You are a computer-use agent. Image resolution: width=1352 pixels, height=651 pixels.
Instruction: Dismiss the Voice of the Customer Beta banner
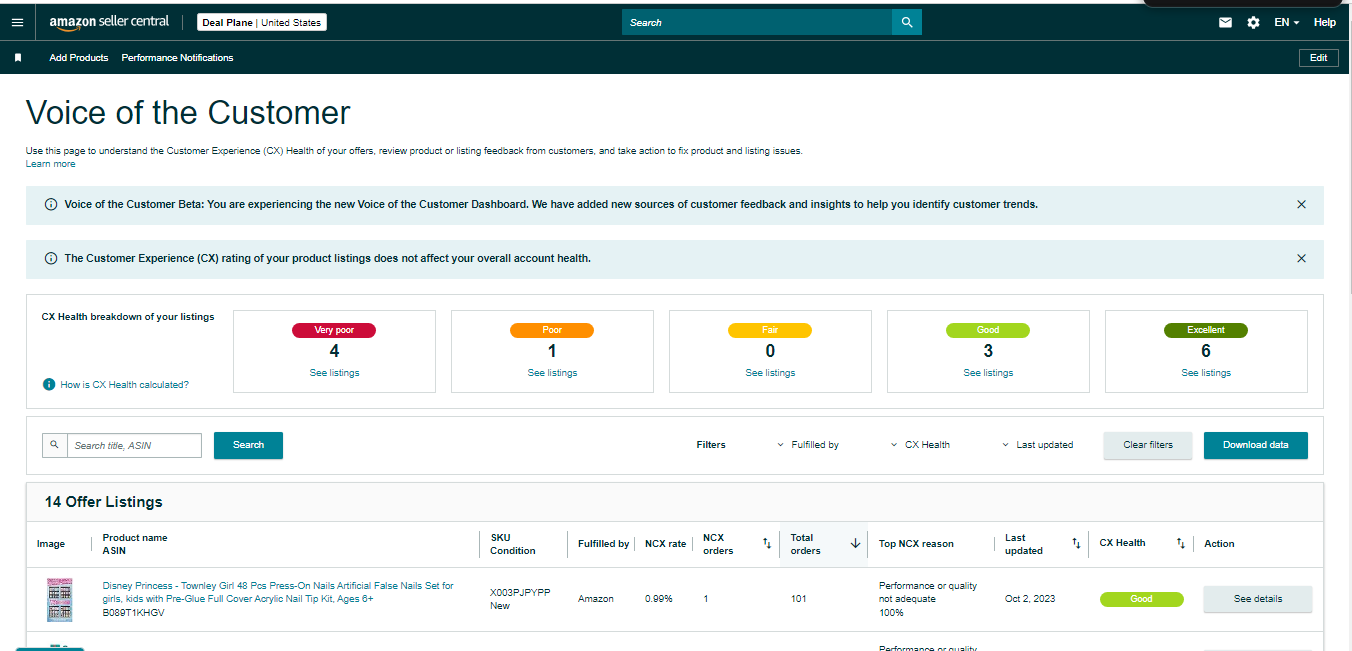1301,204
